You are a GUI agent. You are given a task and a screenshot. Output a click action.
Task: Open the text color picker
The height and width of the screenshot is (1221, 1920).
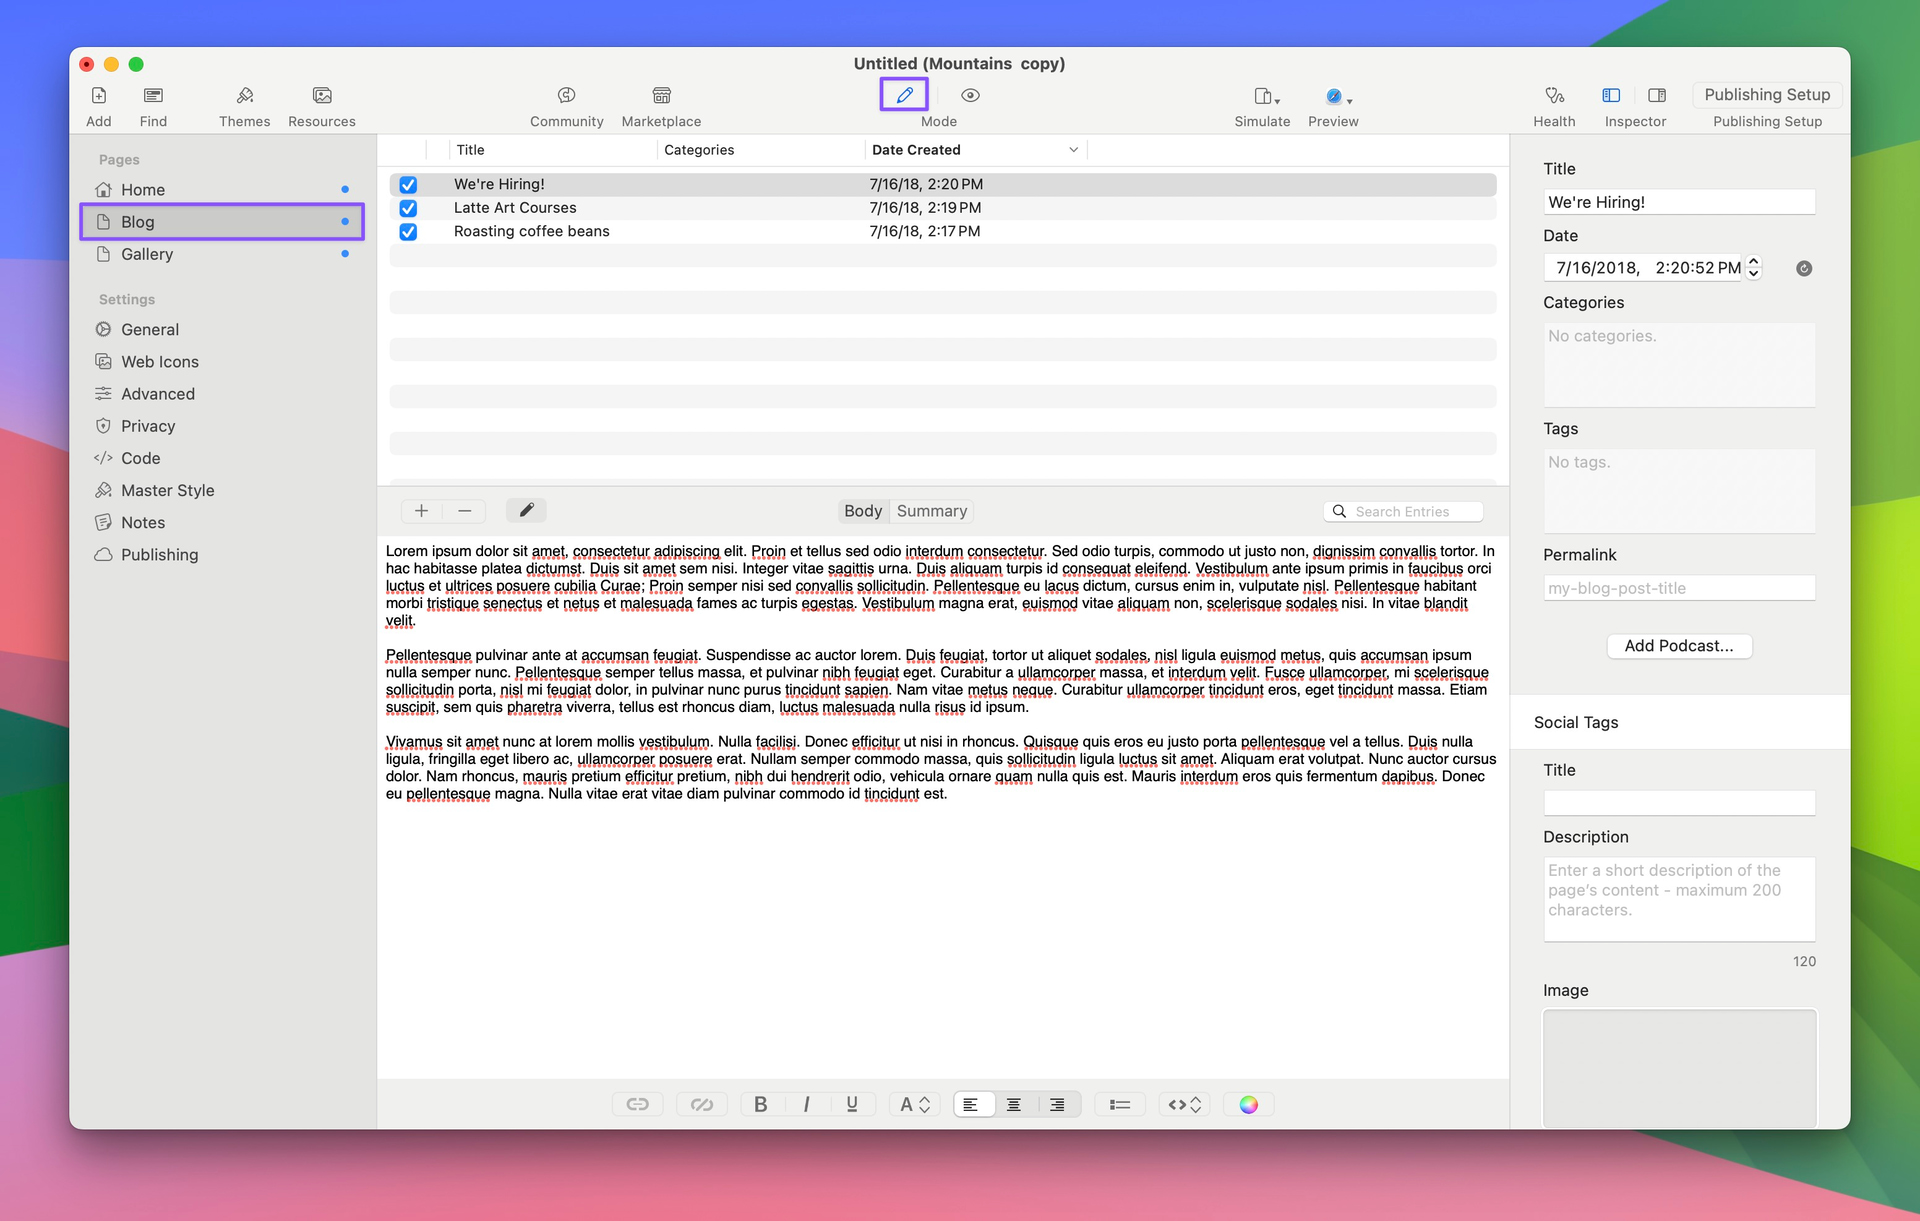pos(1248,1104)
